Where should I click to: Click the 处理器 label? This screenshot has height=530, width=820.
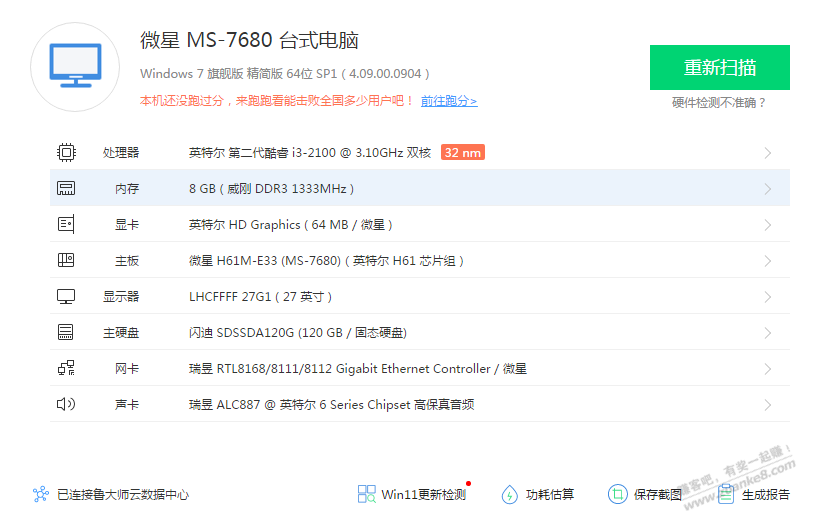pyautogui.click(x=121, y=153)
